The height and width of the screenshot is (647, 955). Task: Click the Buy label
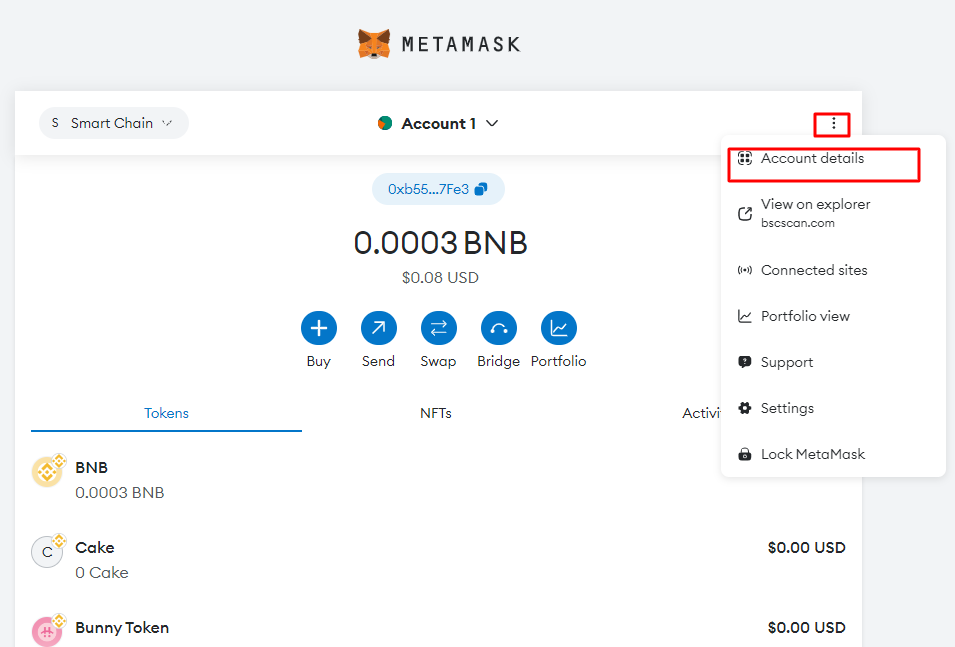coord(319,361)
